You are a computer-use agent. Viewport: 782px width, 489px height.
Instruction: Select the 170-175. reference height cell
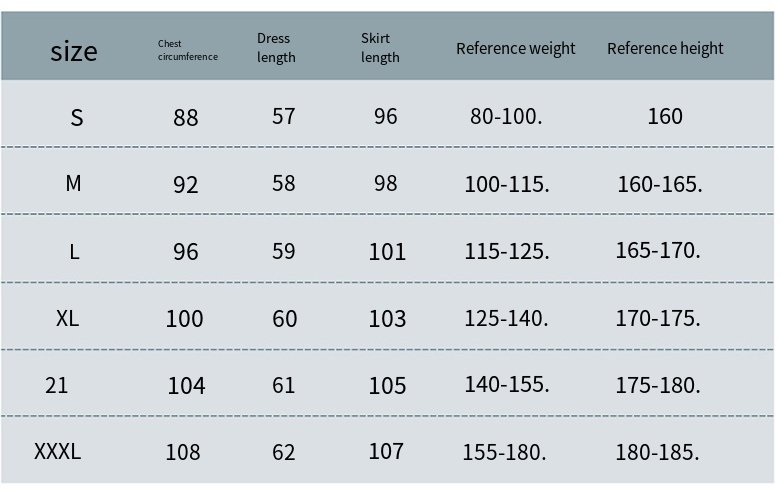pyautogui.click(x=659, y=318)
